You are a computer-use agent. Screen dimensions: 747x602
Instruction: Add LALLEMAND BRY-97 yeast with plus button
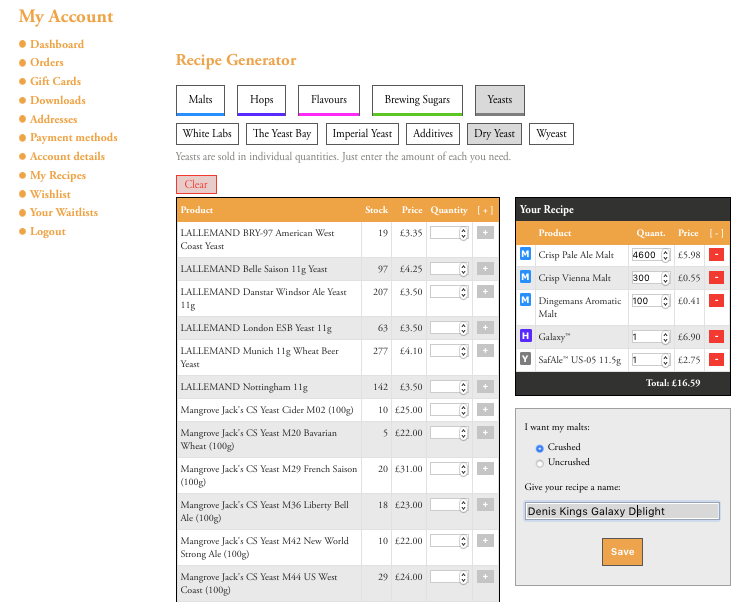pos(485,233)
